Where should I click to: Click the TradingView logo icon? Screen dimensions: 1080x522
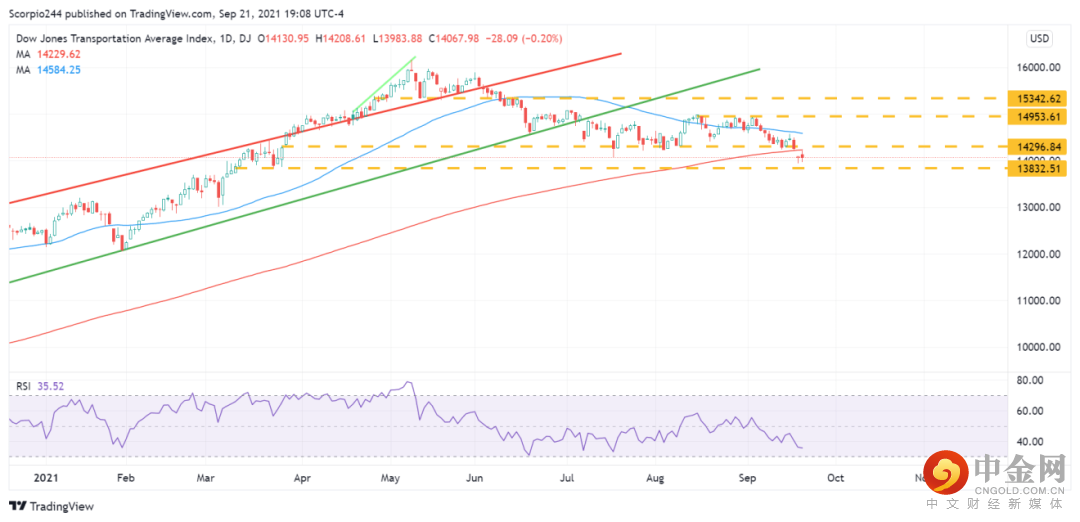click(17, 506)
